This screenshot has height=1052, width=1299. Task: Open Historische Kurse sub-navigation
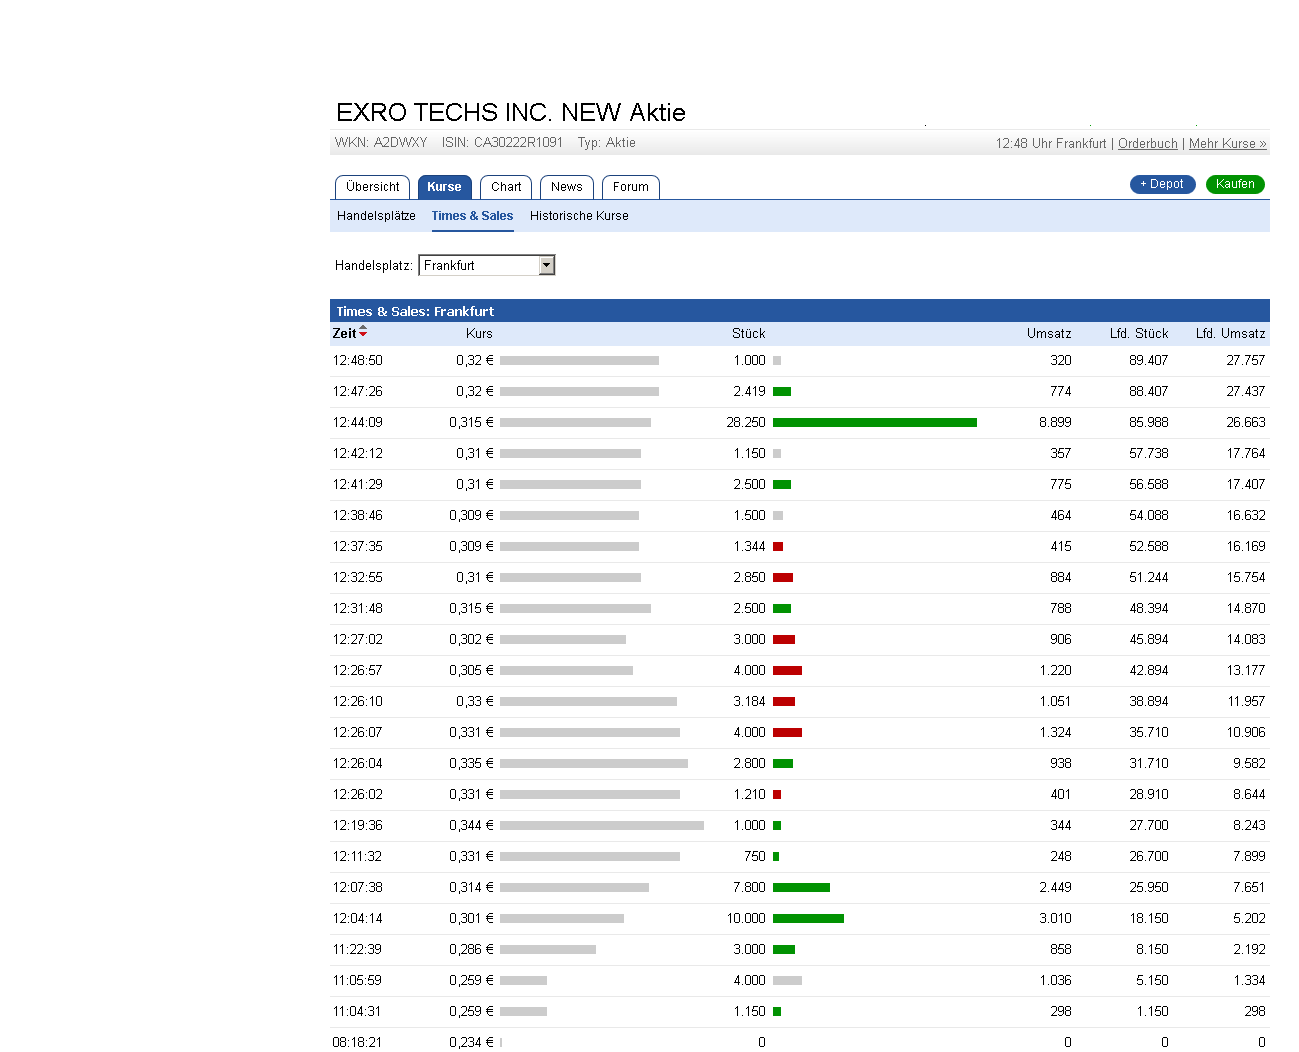tap(579, 216)
